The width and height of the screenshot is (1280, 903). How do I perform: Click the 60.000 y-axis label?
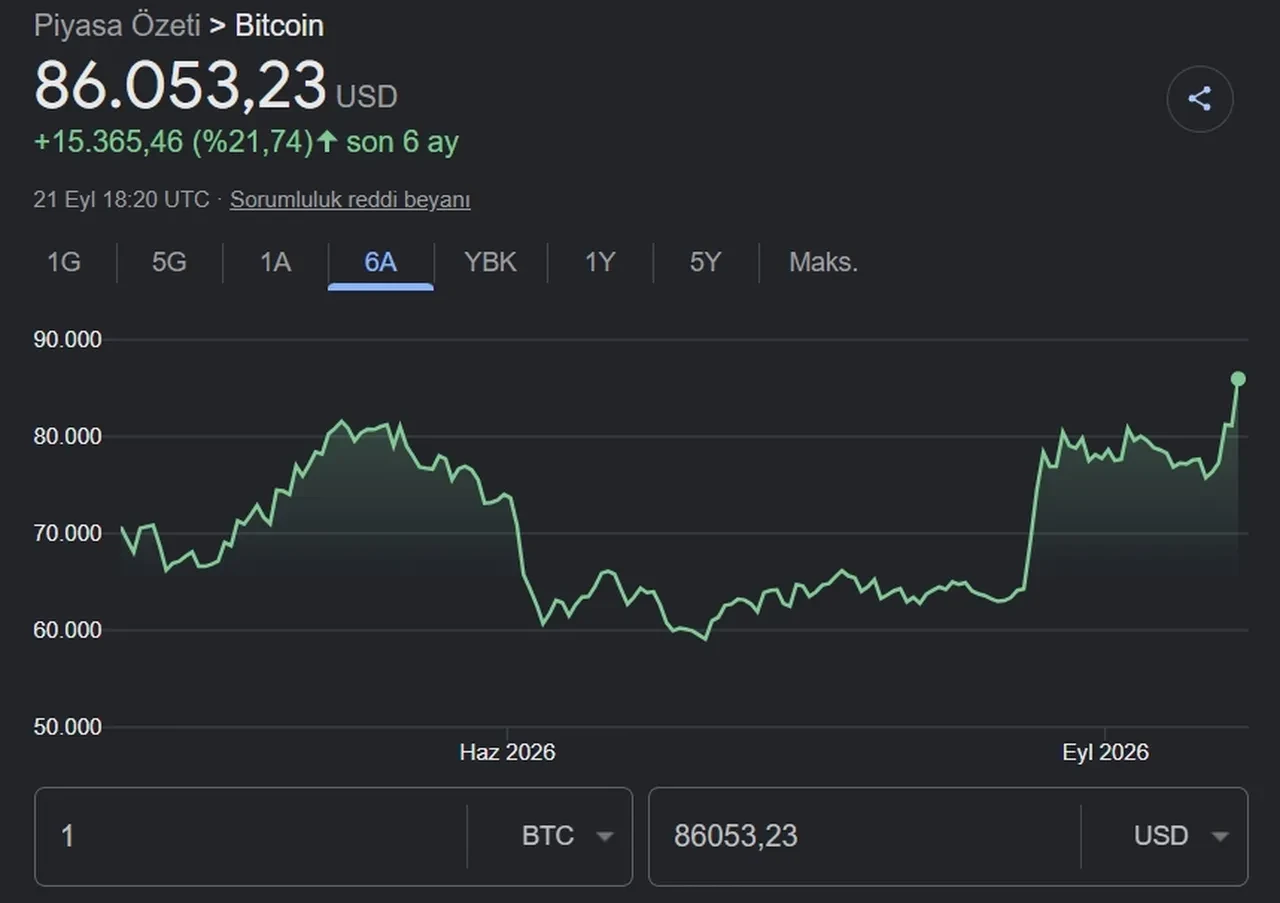click(x=68, y=630)
